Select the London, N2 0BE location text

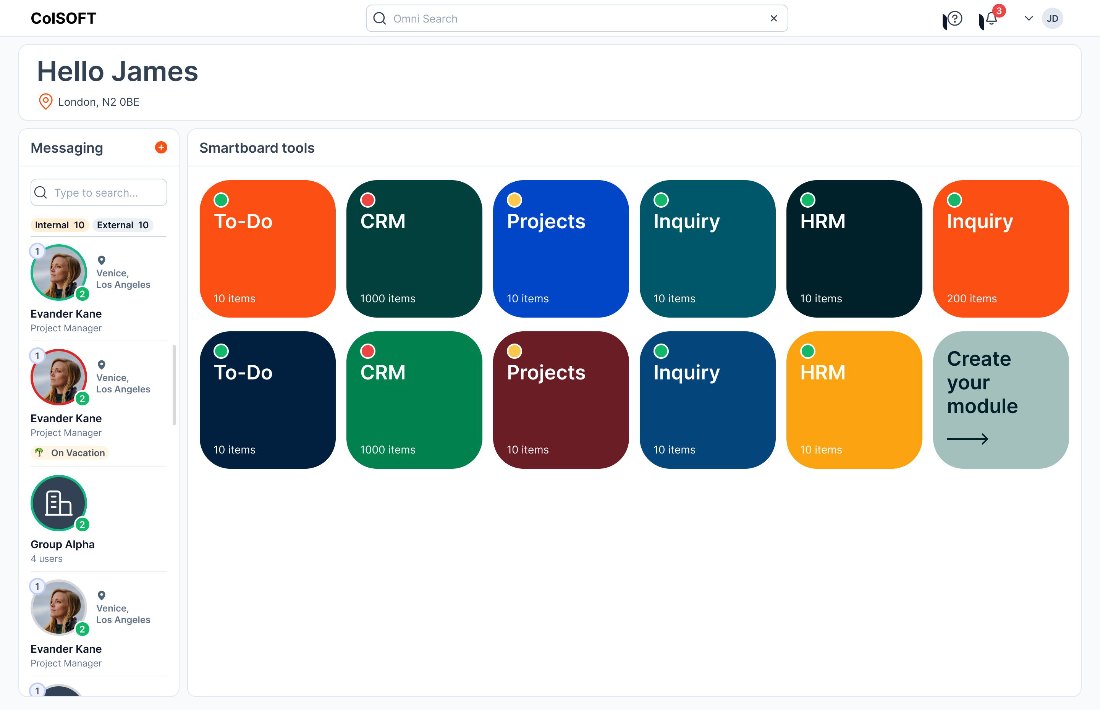point(99,102)
